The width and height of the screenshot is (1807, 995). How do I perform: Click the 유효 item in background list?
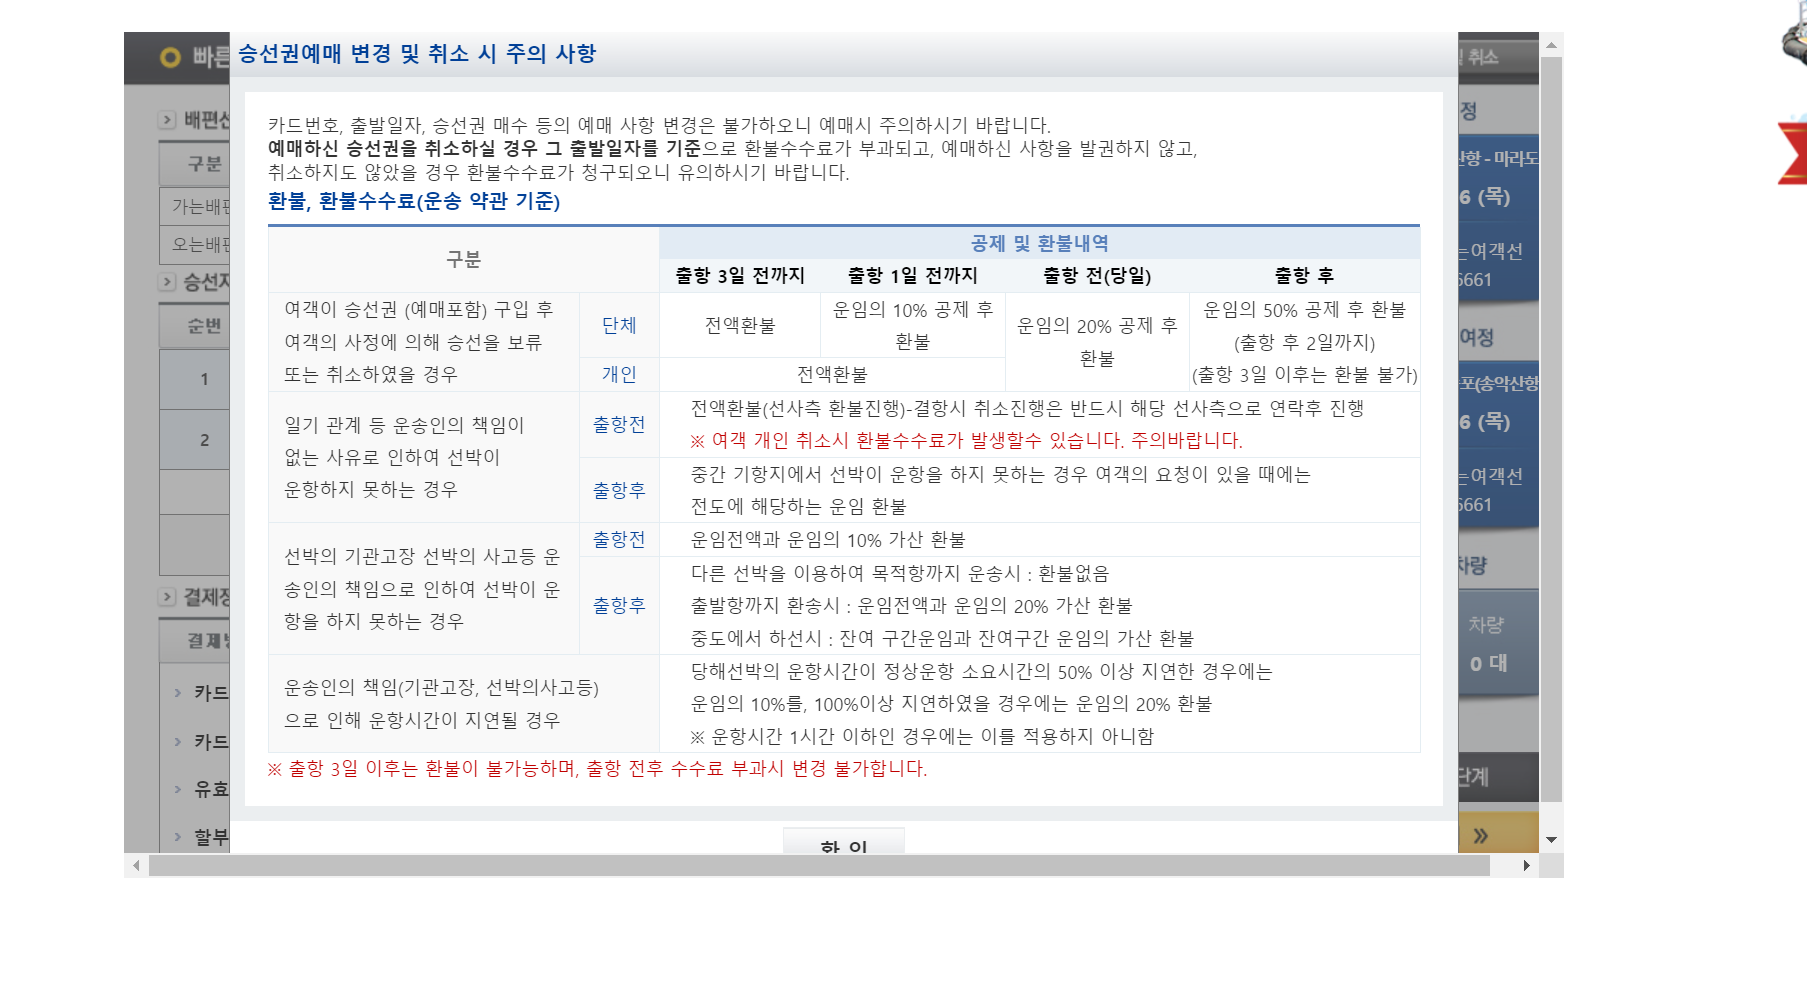pos(211,789)
